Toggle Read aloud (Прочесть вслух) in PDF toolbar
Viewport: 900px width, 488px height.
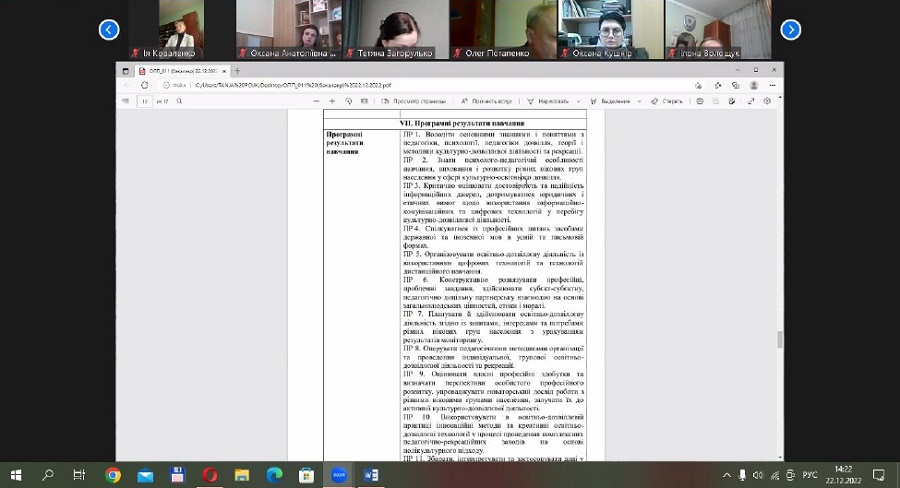click(490, 101)
